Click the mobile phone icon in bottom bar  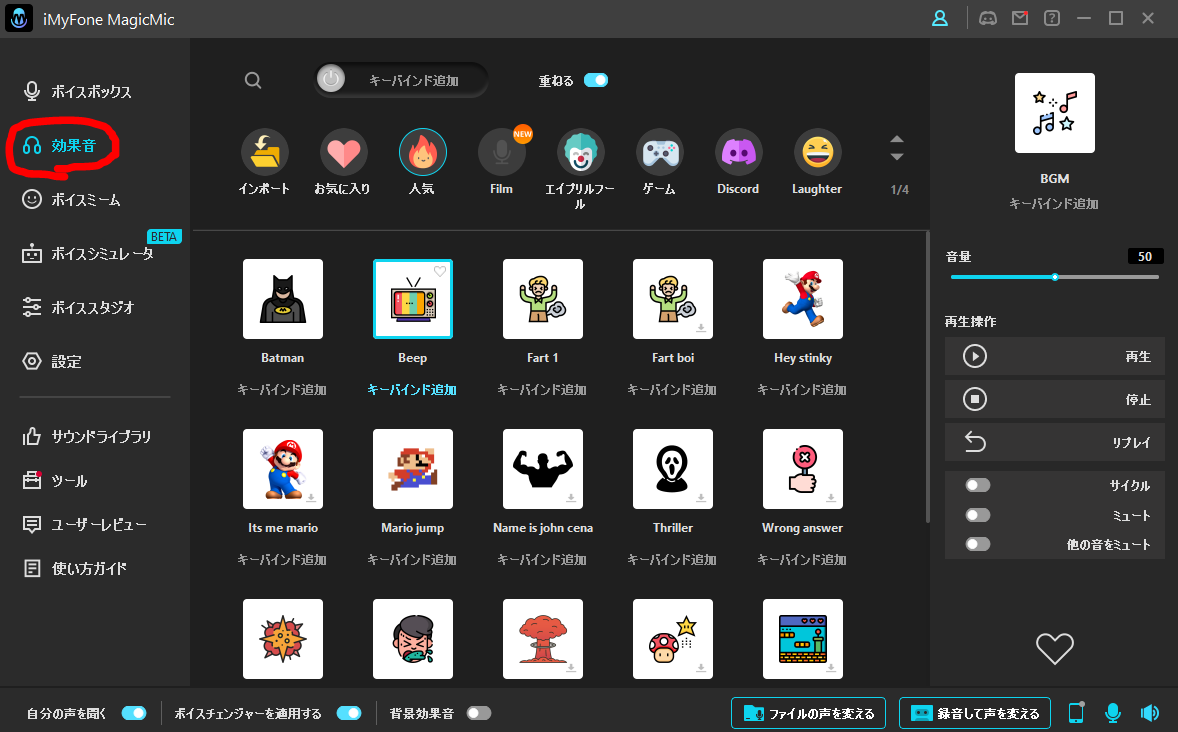tap(1076, 713)
